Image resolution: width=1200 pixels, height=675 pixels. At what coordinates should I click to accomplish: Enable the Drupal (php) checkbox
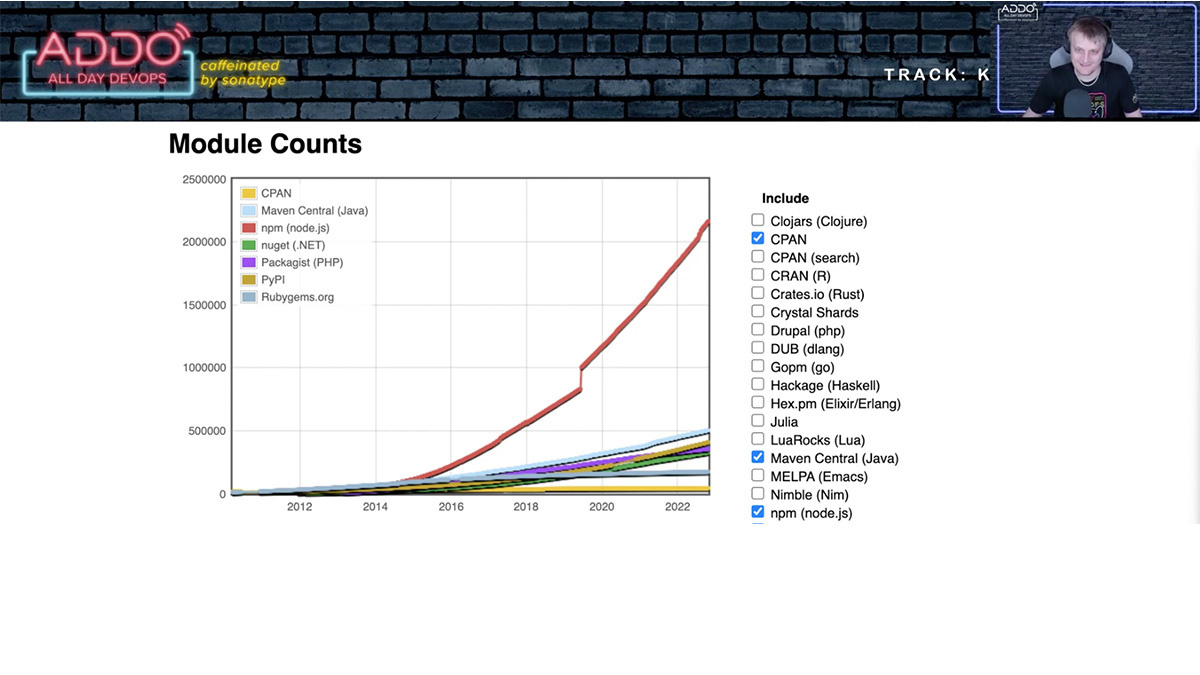click(758, 330)
